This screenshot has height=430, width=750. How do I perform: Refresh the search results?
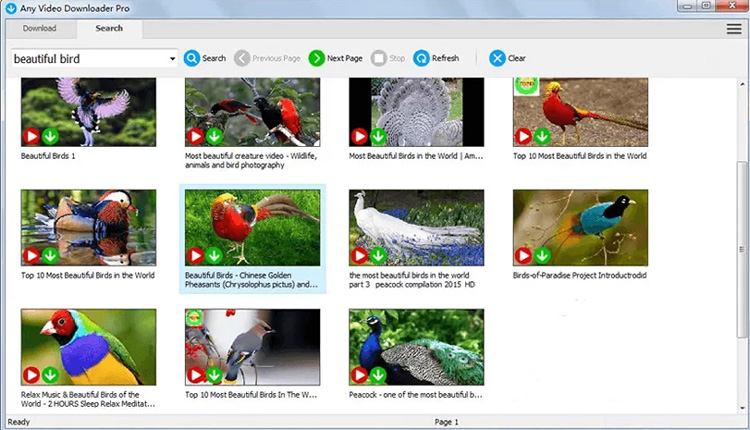[436, 58]
